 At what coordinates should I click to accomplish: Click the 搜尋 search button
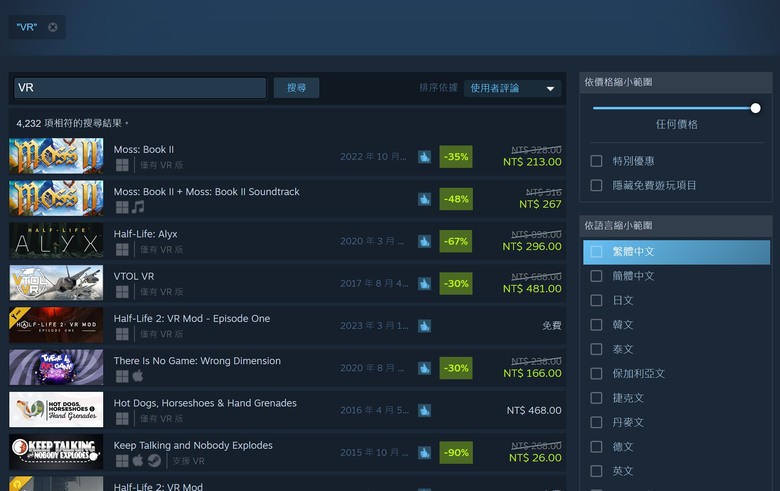(x=296, y=88)
